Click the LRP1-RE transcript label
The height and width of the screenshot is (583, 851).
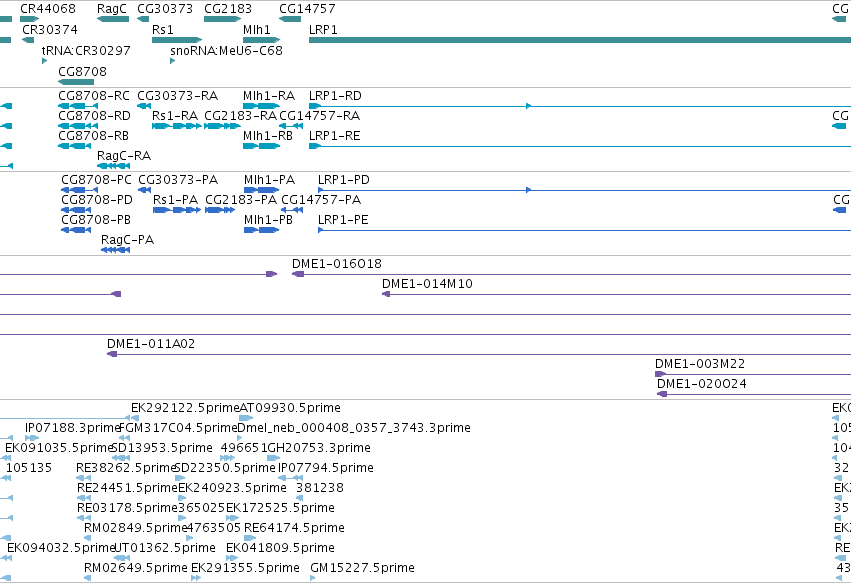pos(334,136)
